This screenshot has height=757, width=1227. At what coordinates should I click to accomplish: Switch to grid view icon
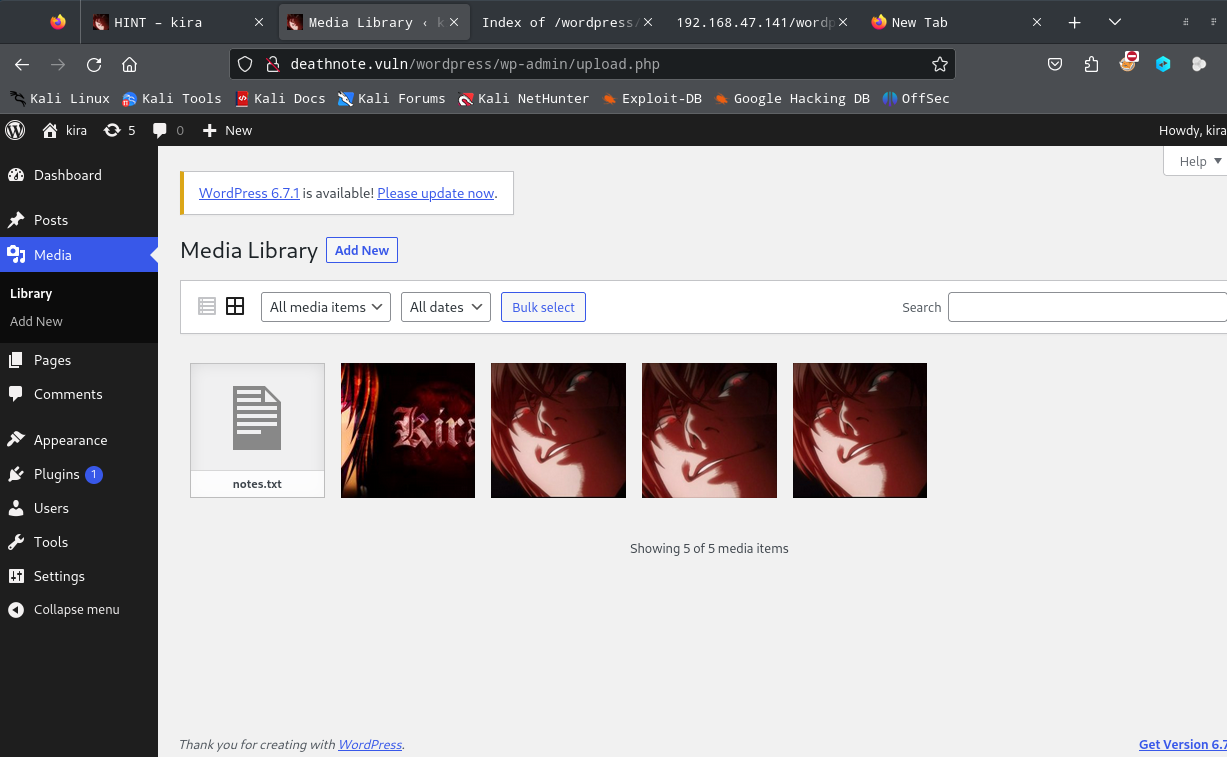pos(235,306)
